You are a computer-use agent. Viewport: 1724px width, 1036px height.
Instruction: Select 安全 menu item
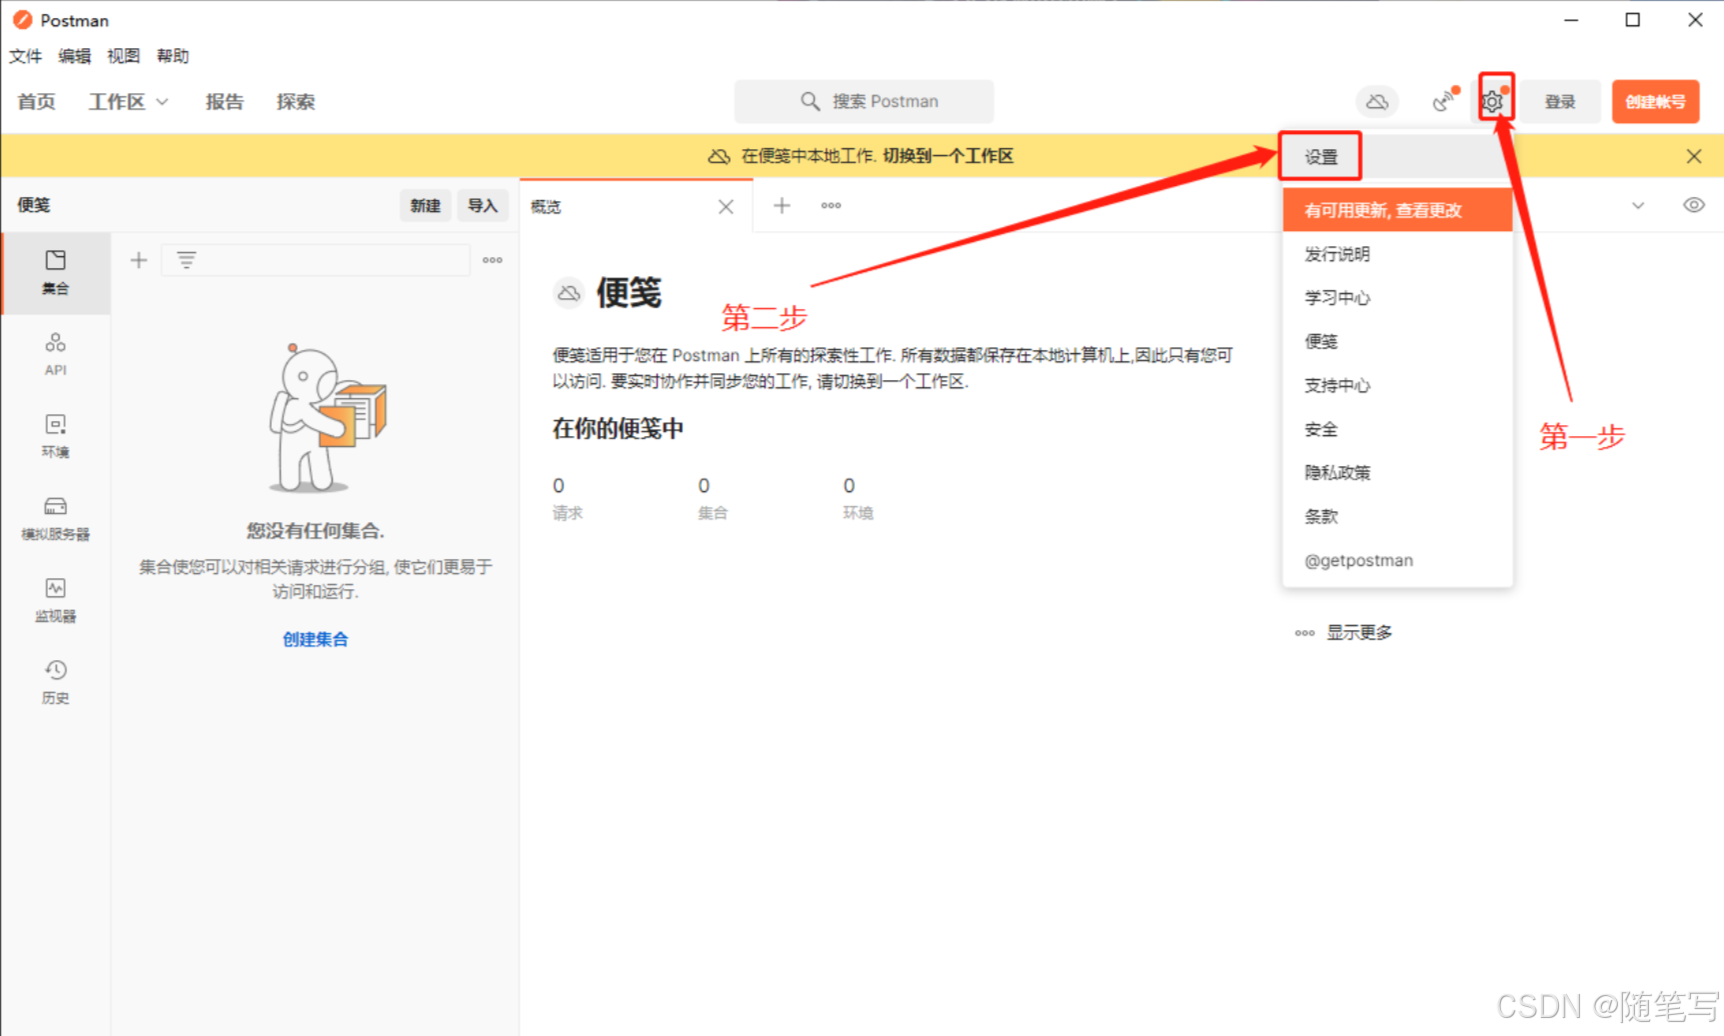click(1397, 429)
